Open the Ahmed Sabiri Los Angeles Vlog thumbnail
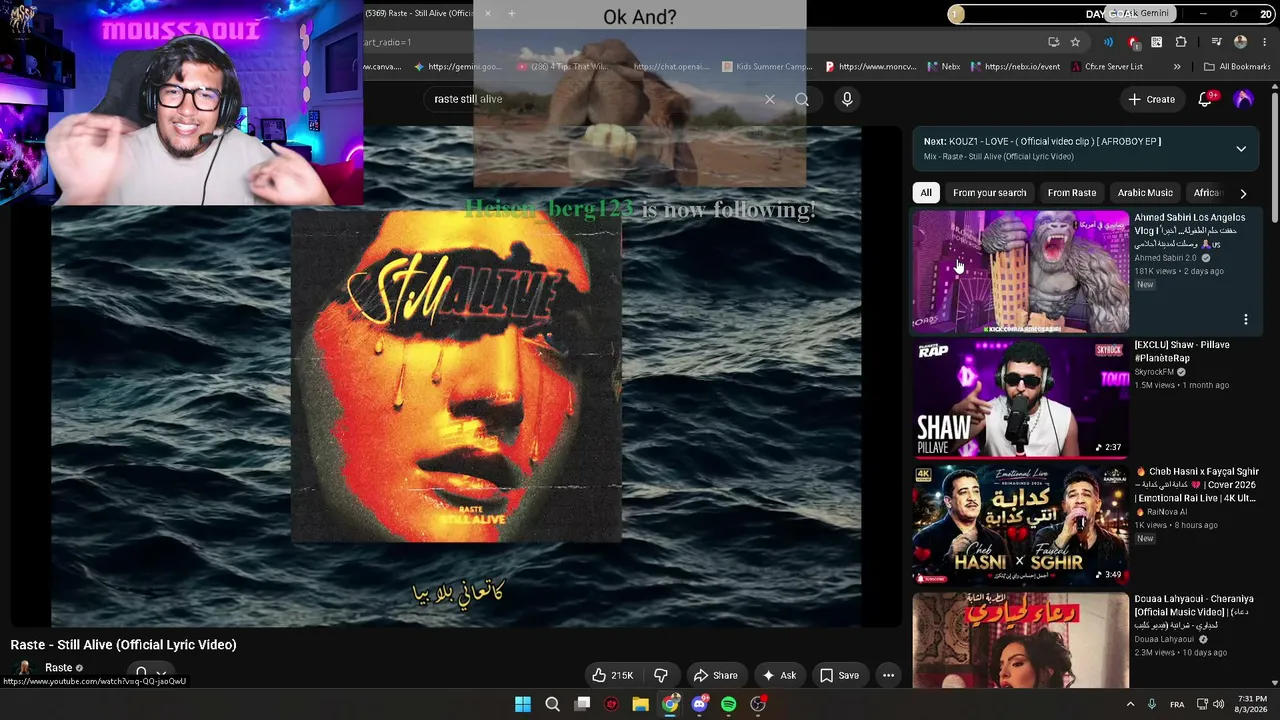The width and height of the screenshot is (1280, 720). click(x=1020, y=271)
